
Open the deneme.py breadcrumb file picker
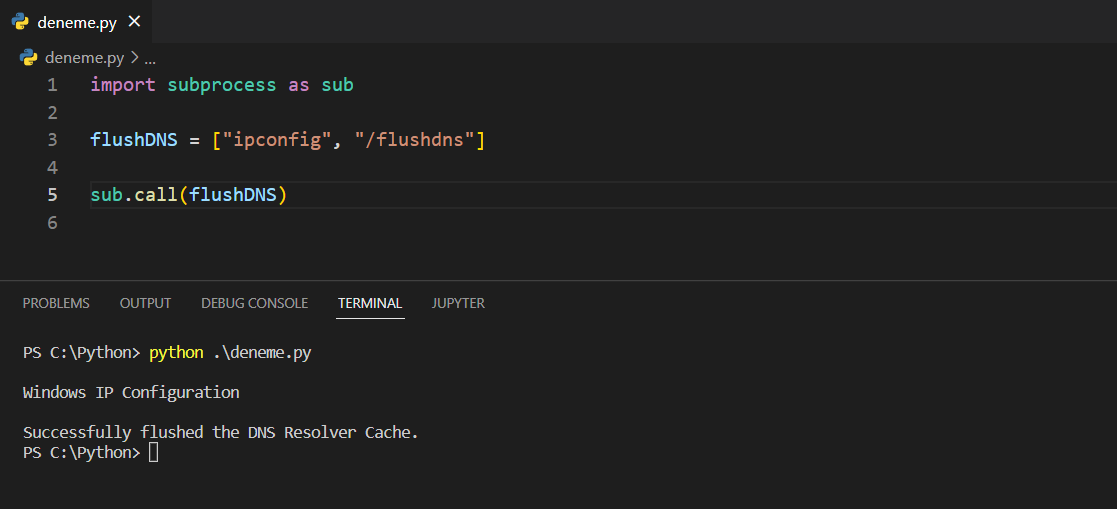pos(84,58)
